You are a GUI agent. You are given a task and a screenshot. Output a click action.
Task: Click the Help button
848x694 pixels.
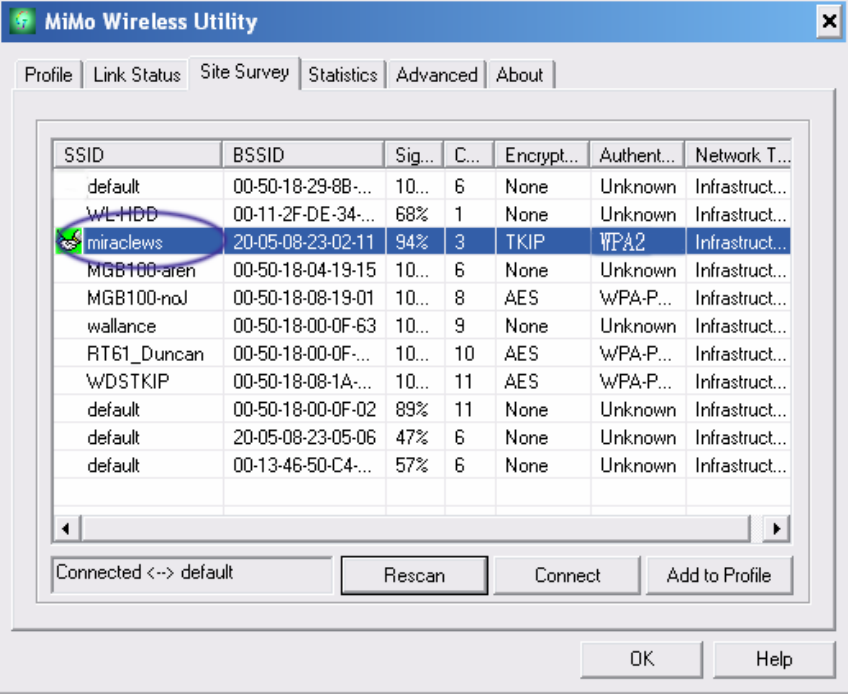coord(774,659)
